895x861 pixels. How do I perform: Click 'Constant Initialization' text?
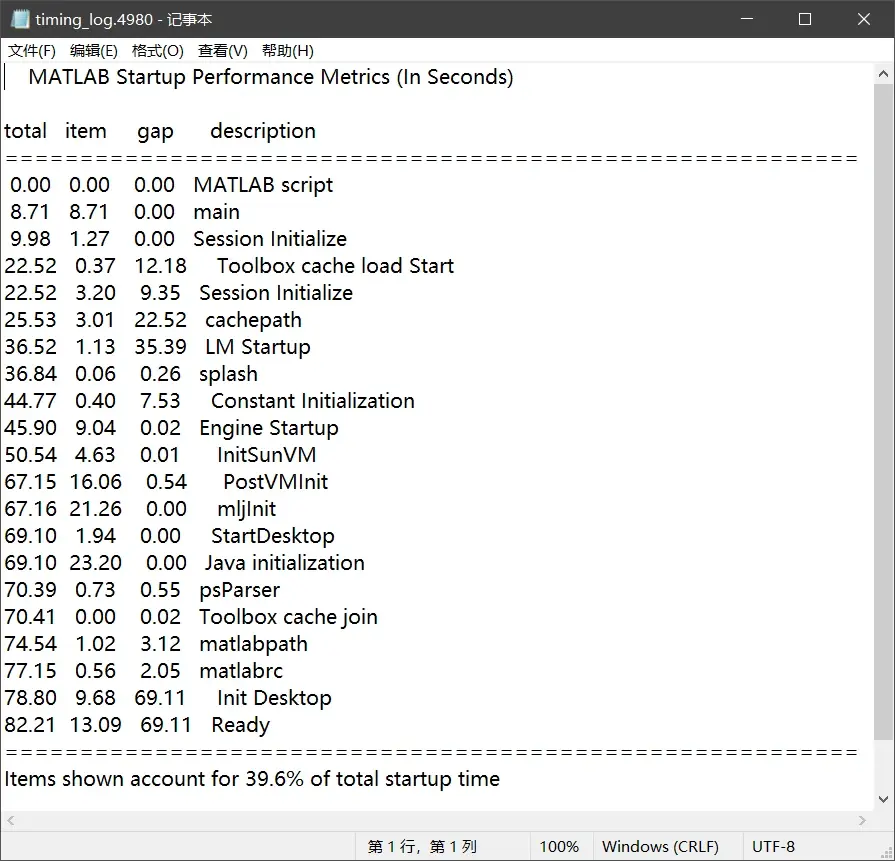tap(313, 401)
